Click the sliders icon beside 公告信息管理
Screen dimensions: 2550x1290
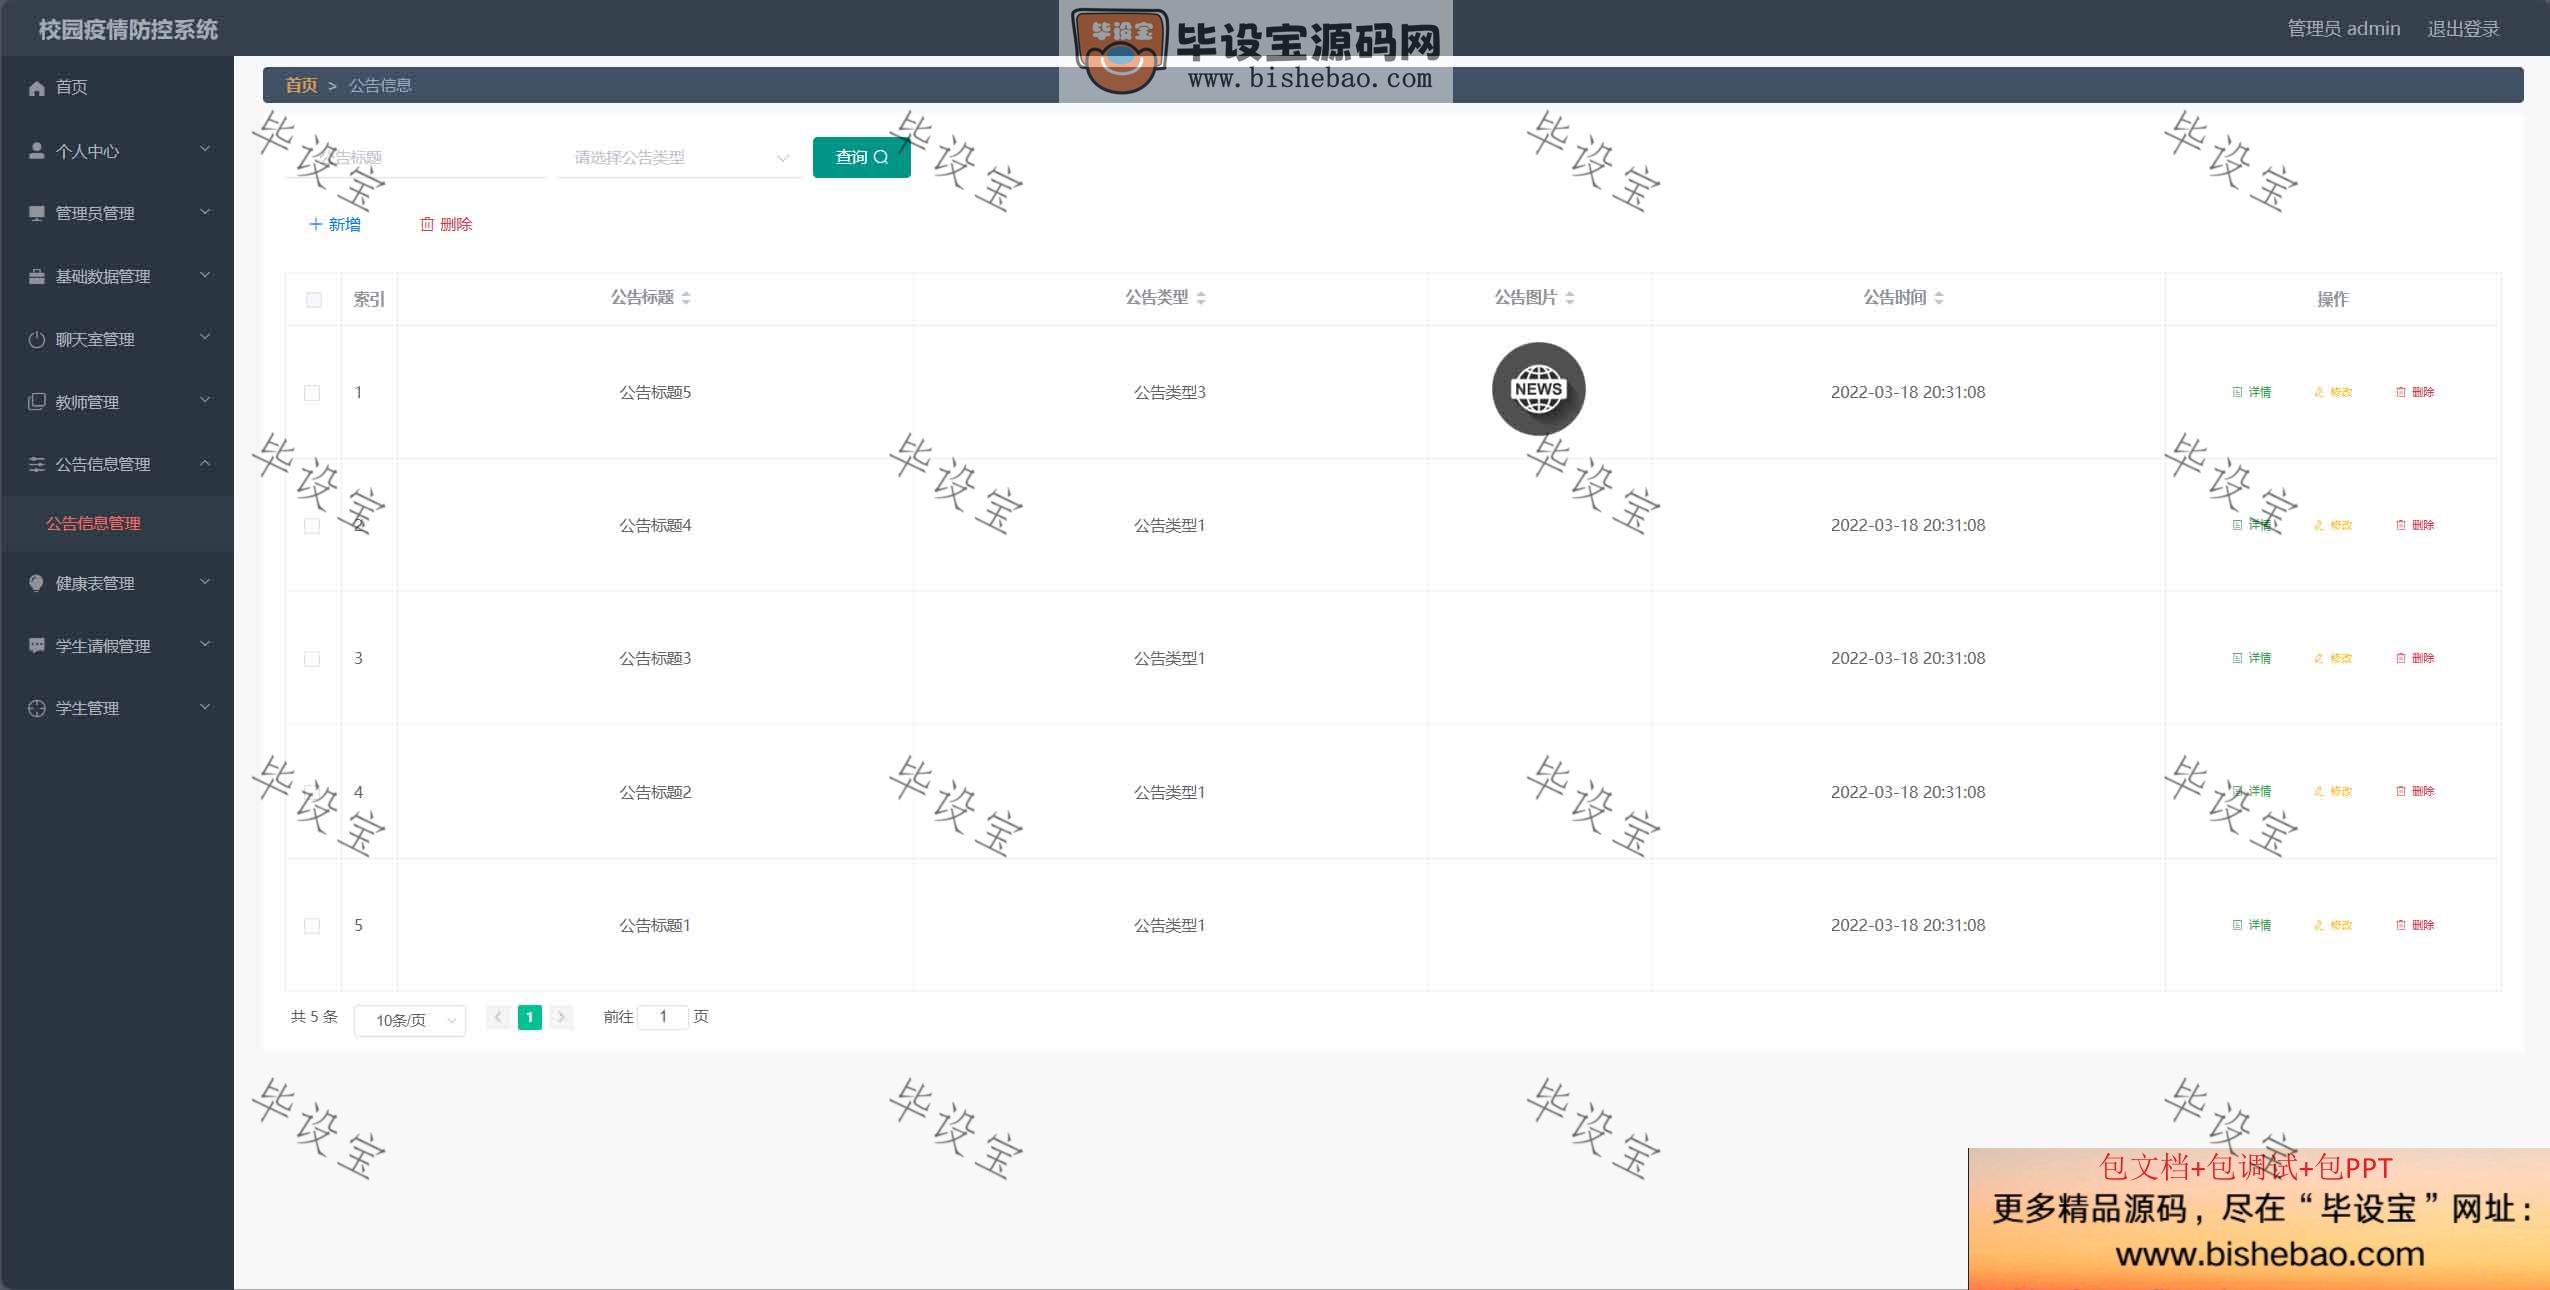click(x=37, y=464)
